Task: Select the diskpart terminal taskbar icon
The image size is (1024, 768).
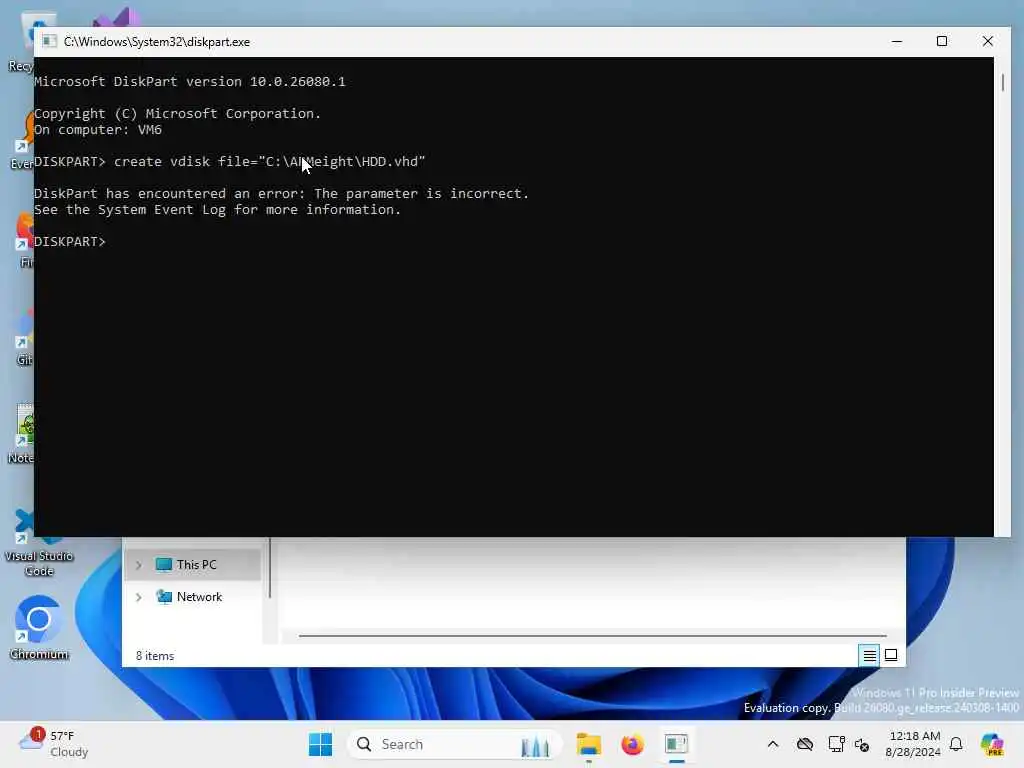Action: pos(677,744)
